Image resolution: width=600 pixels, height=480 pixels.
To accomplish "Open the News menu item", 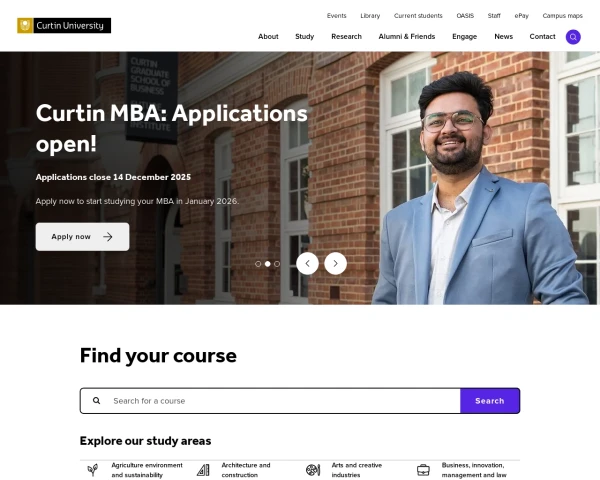I will [503, 36].
